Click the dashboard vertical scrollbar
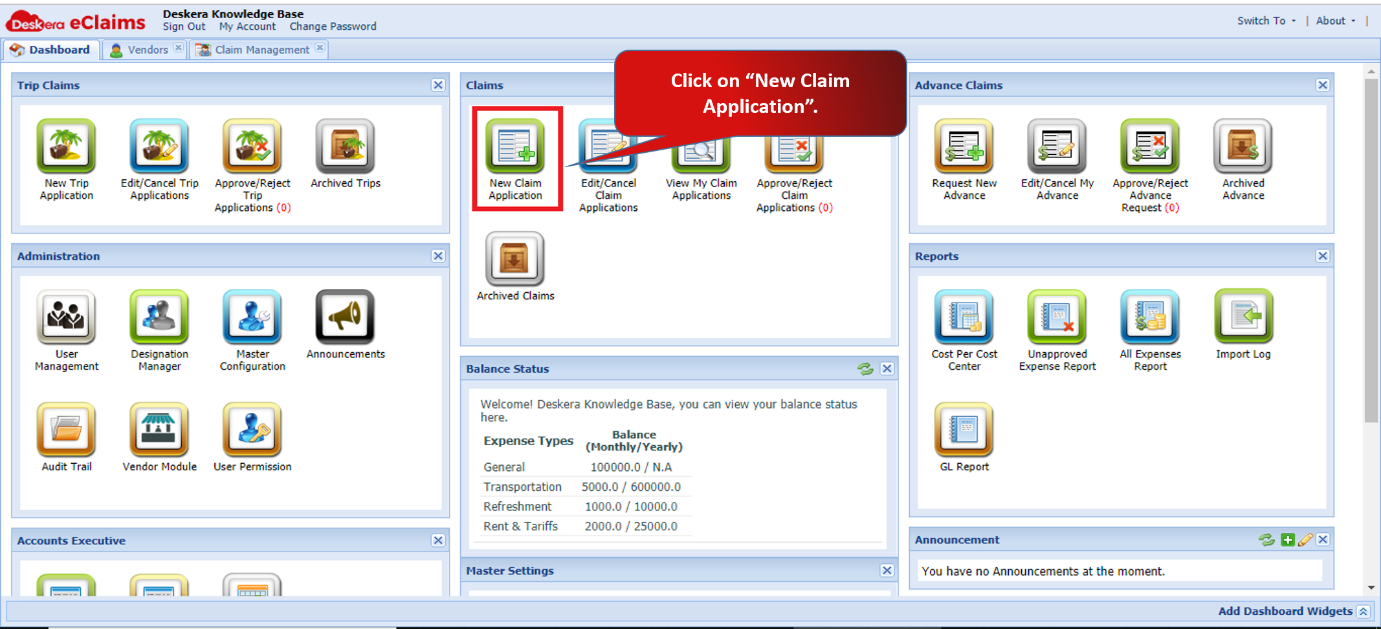 (1371, 250)
